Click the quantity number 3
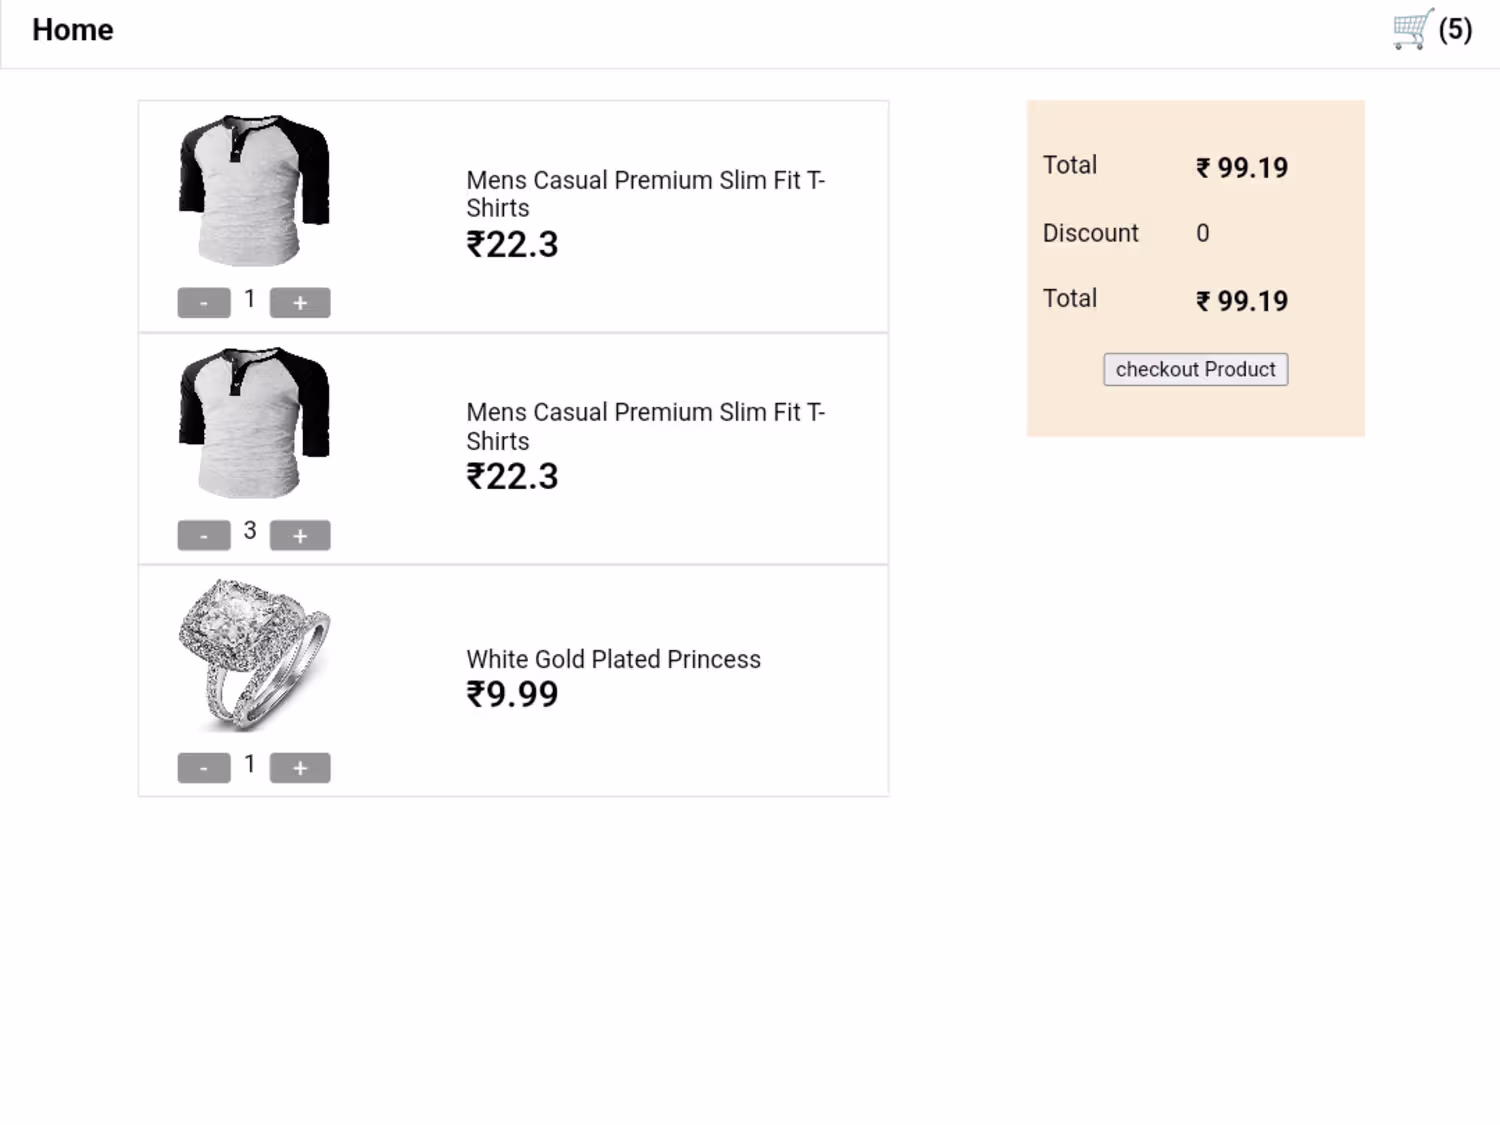 click(250, 531)
